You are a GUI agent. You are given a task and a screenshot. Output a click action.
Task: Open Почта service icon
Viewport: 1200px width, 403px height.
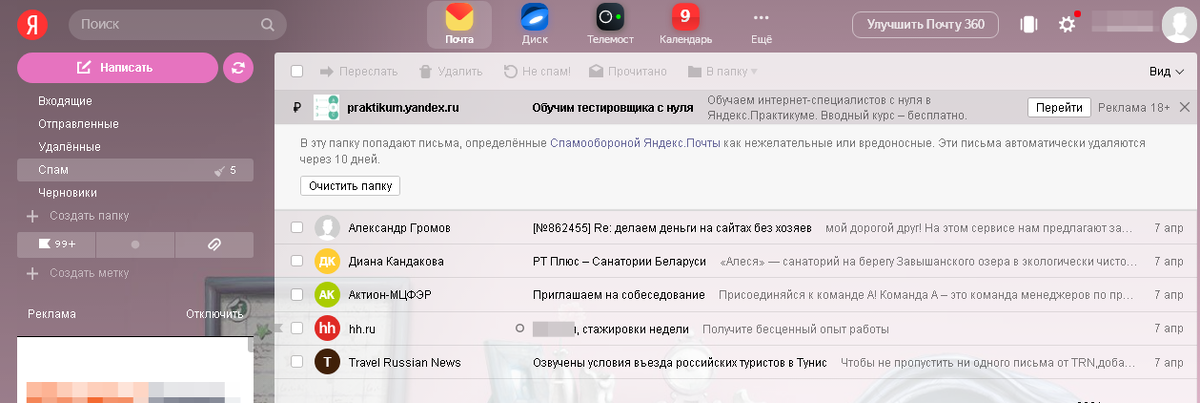[x=460, y=24]
